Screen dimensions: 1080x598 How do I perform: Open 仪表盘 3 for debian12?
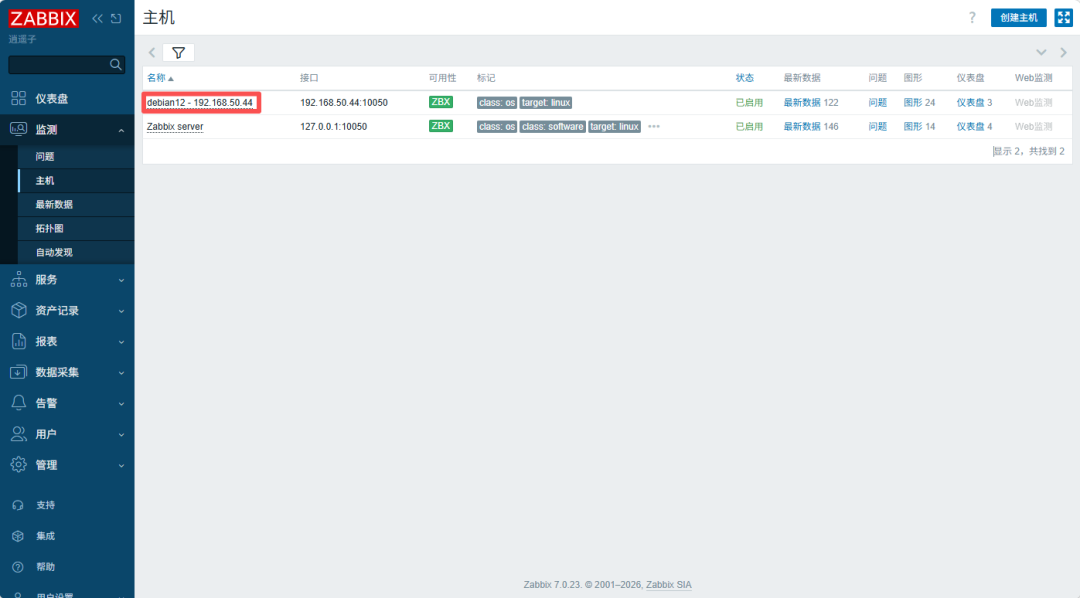(x=970, y=103)
